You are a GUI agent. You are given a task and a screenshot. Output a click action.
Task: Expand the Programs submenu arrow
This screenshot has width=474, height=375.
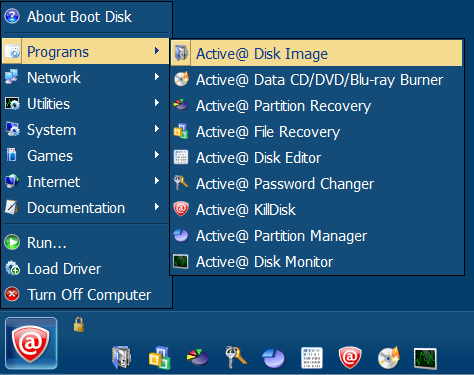[x=157, y=51]
